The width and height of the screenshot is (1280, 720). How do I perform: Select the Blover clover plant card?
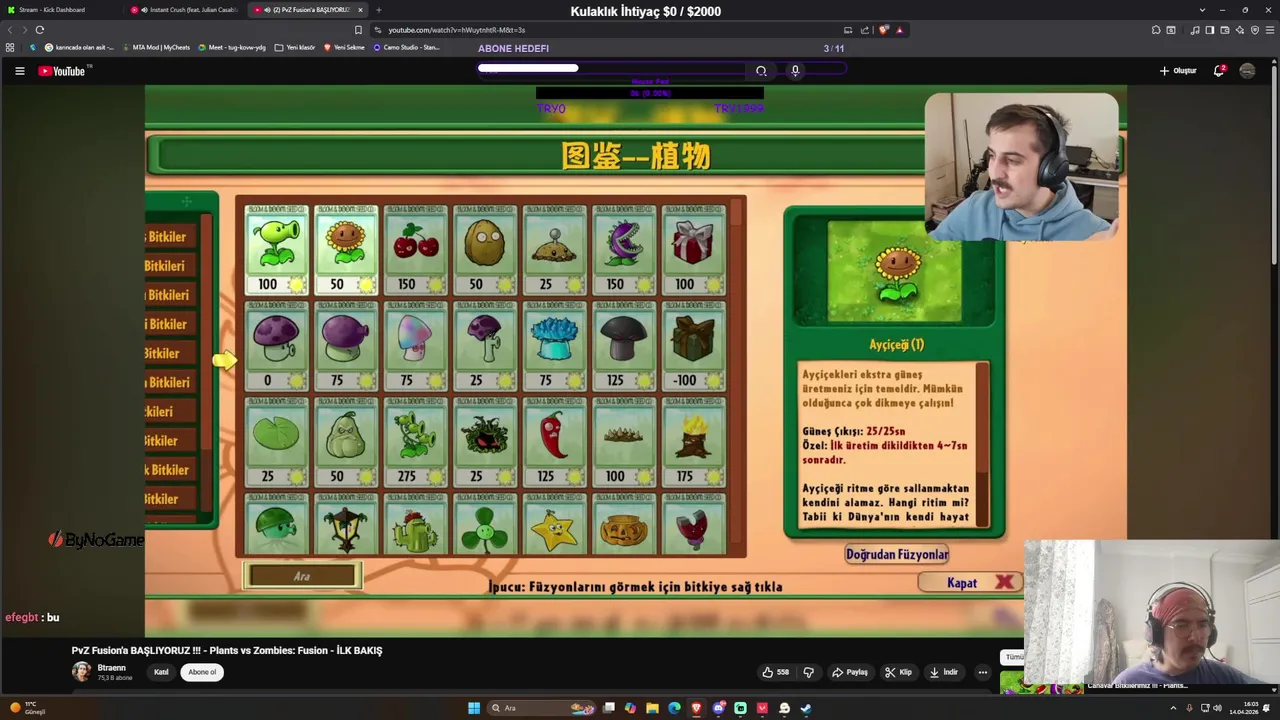(x=485, y=524)
